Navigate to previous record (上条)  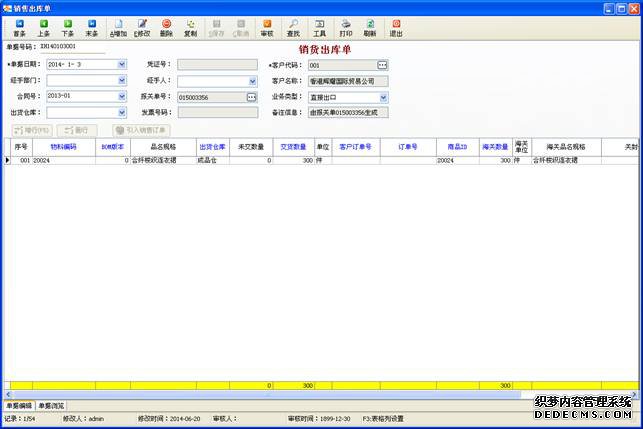(x=44, y=27)
